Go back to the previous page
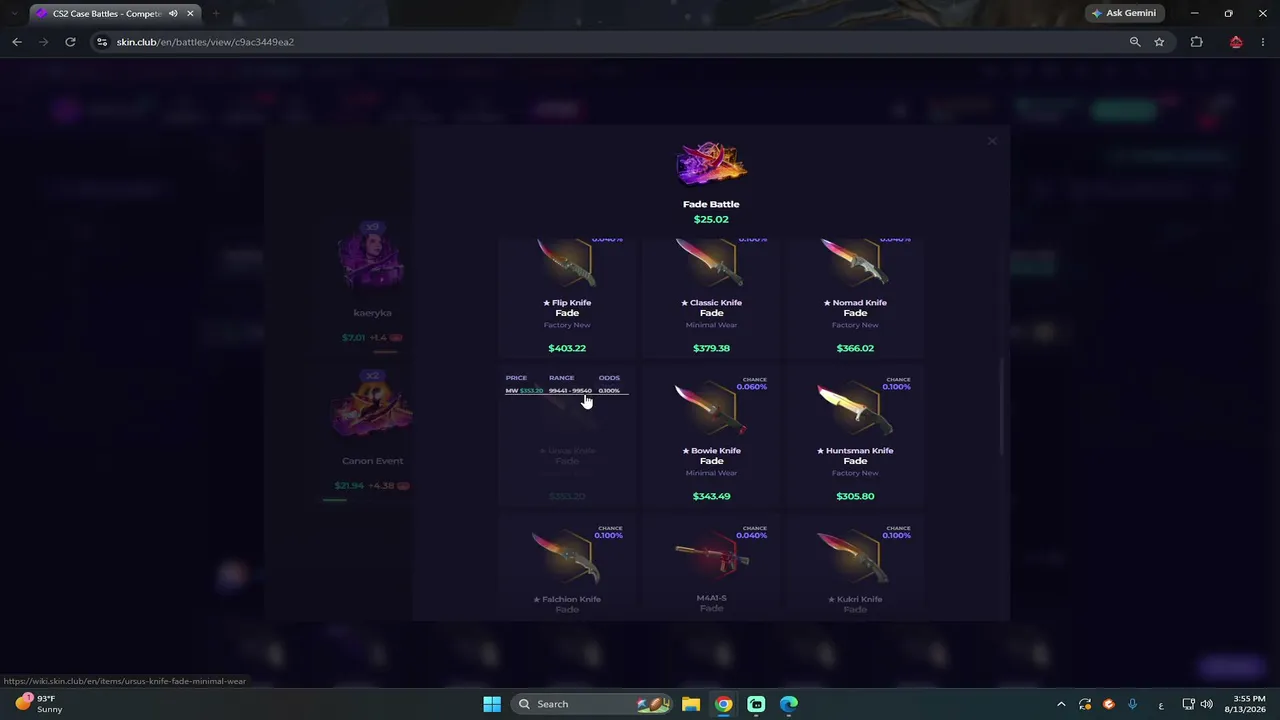This screenshot has height=720, width=1280. pyautogui.click(x=17, y=42)
